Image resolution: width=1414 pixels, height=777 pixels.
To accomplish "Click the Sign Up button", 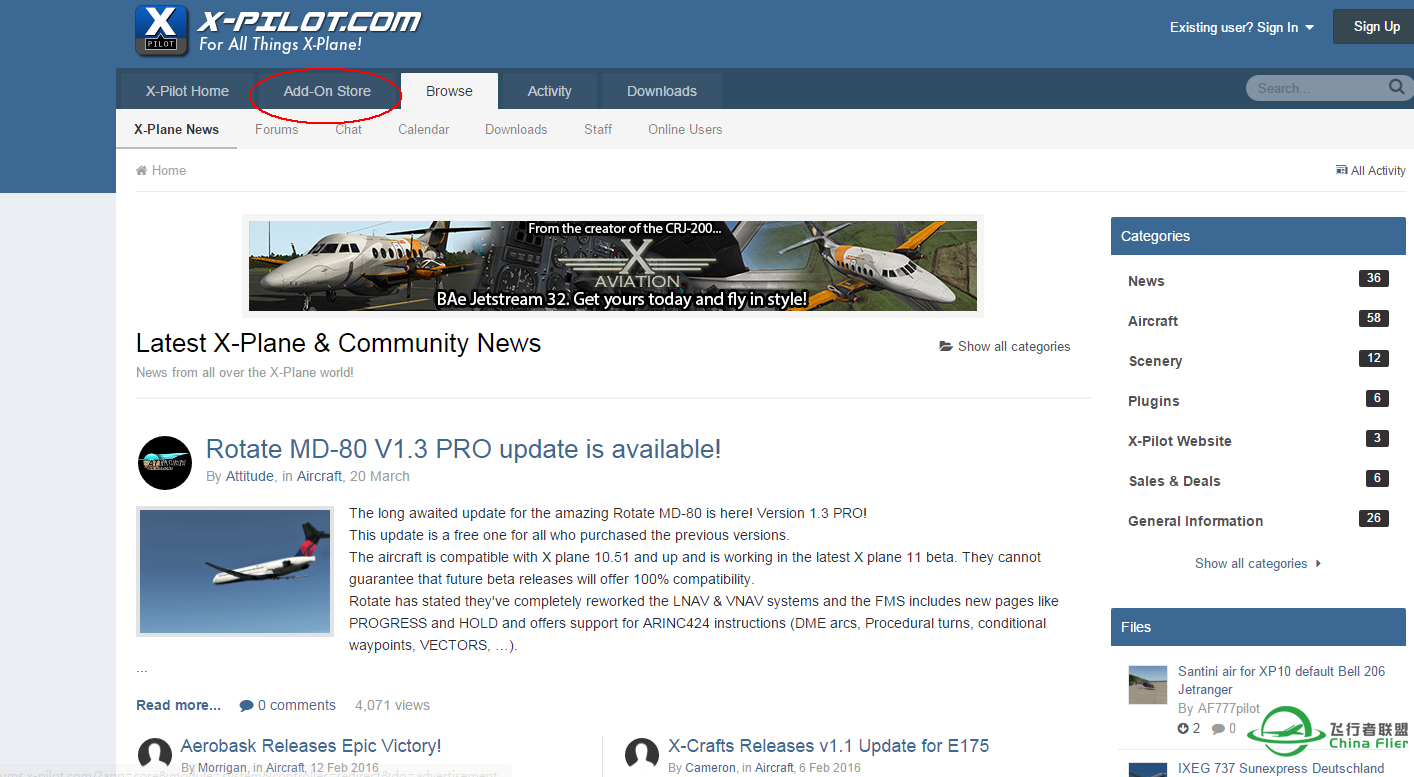I will tap(1376, 27).
